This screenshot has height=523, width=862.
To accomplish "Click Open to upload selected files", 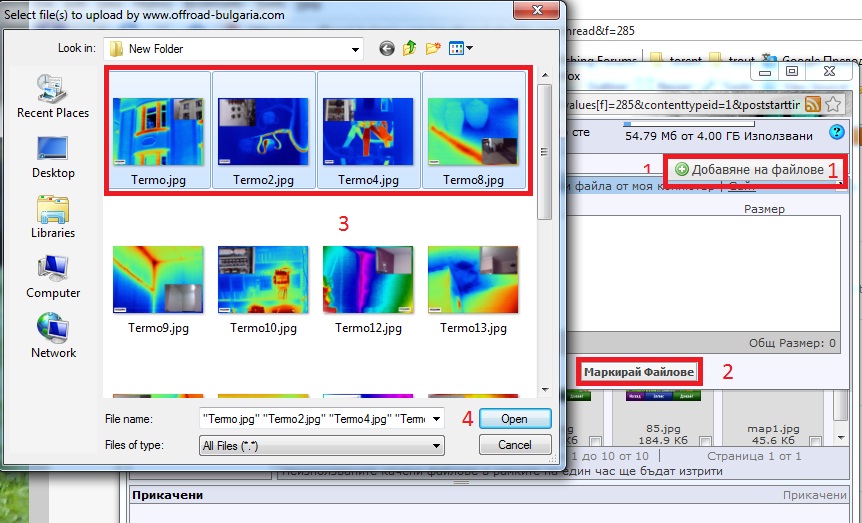I will [515, 419].
